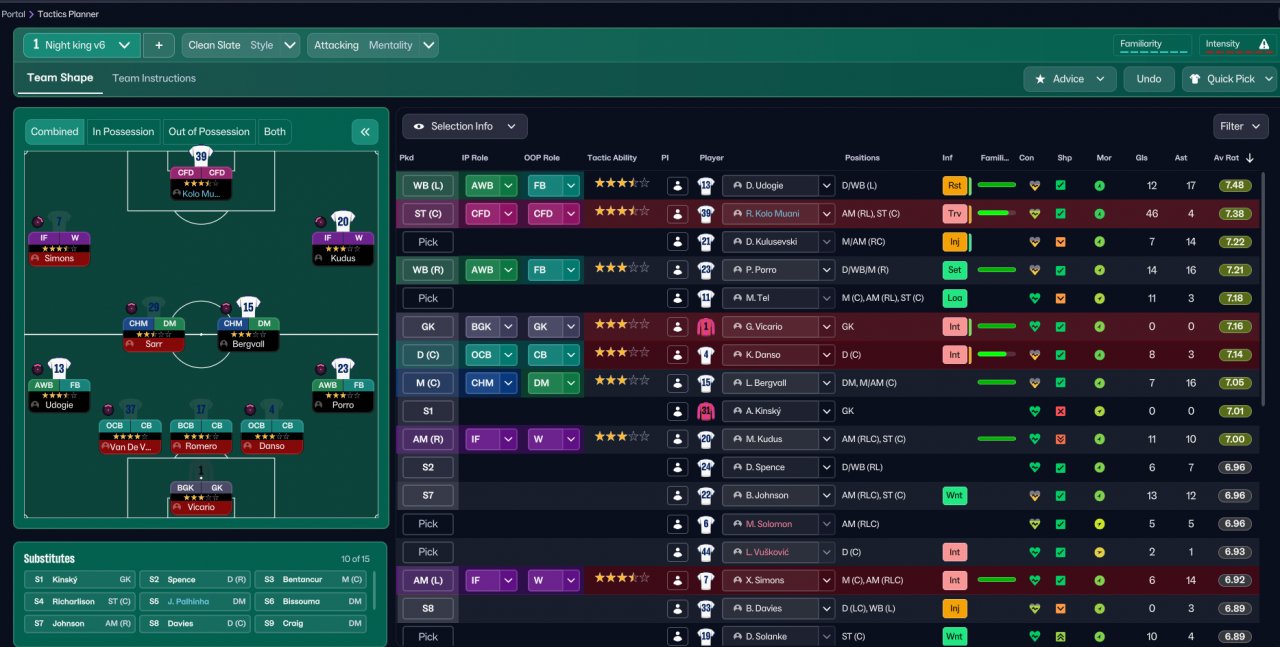
Task: Toggle Vicario's match sharpness checkbox
Action: 1061,326
